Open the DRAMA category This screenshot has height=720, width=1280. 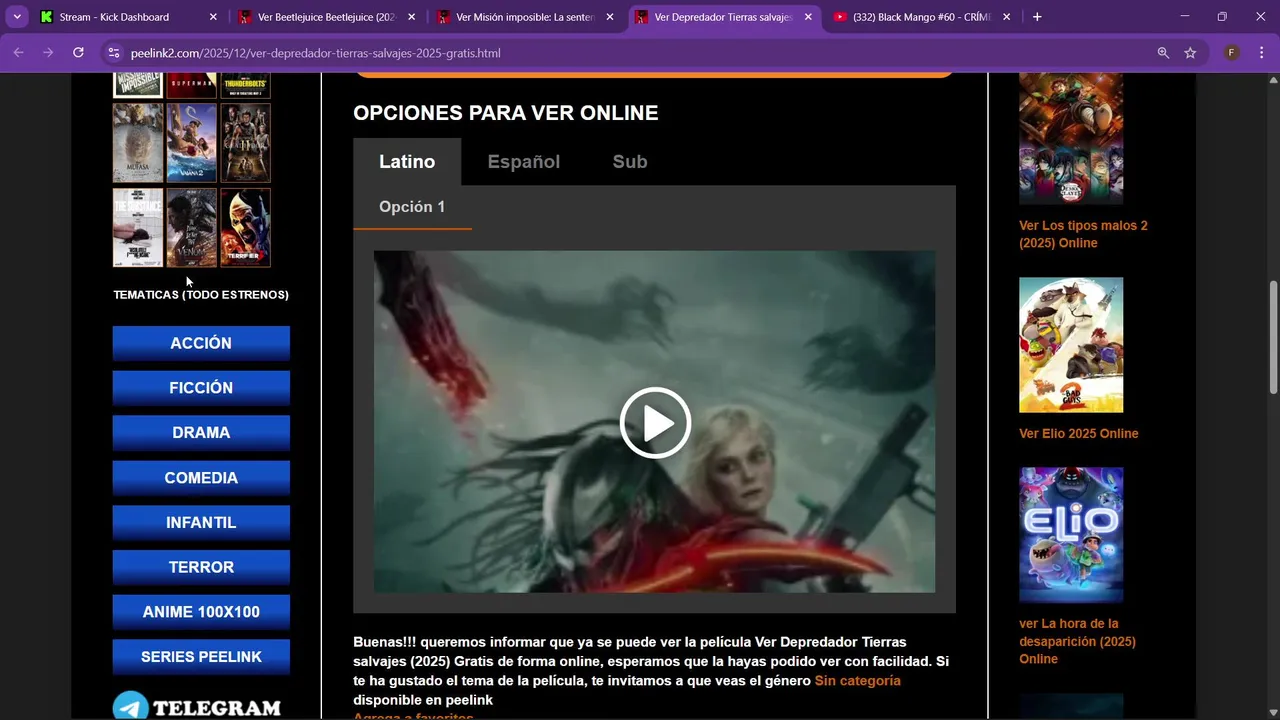201,433
